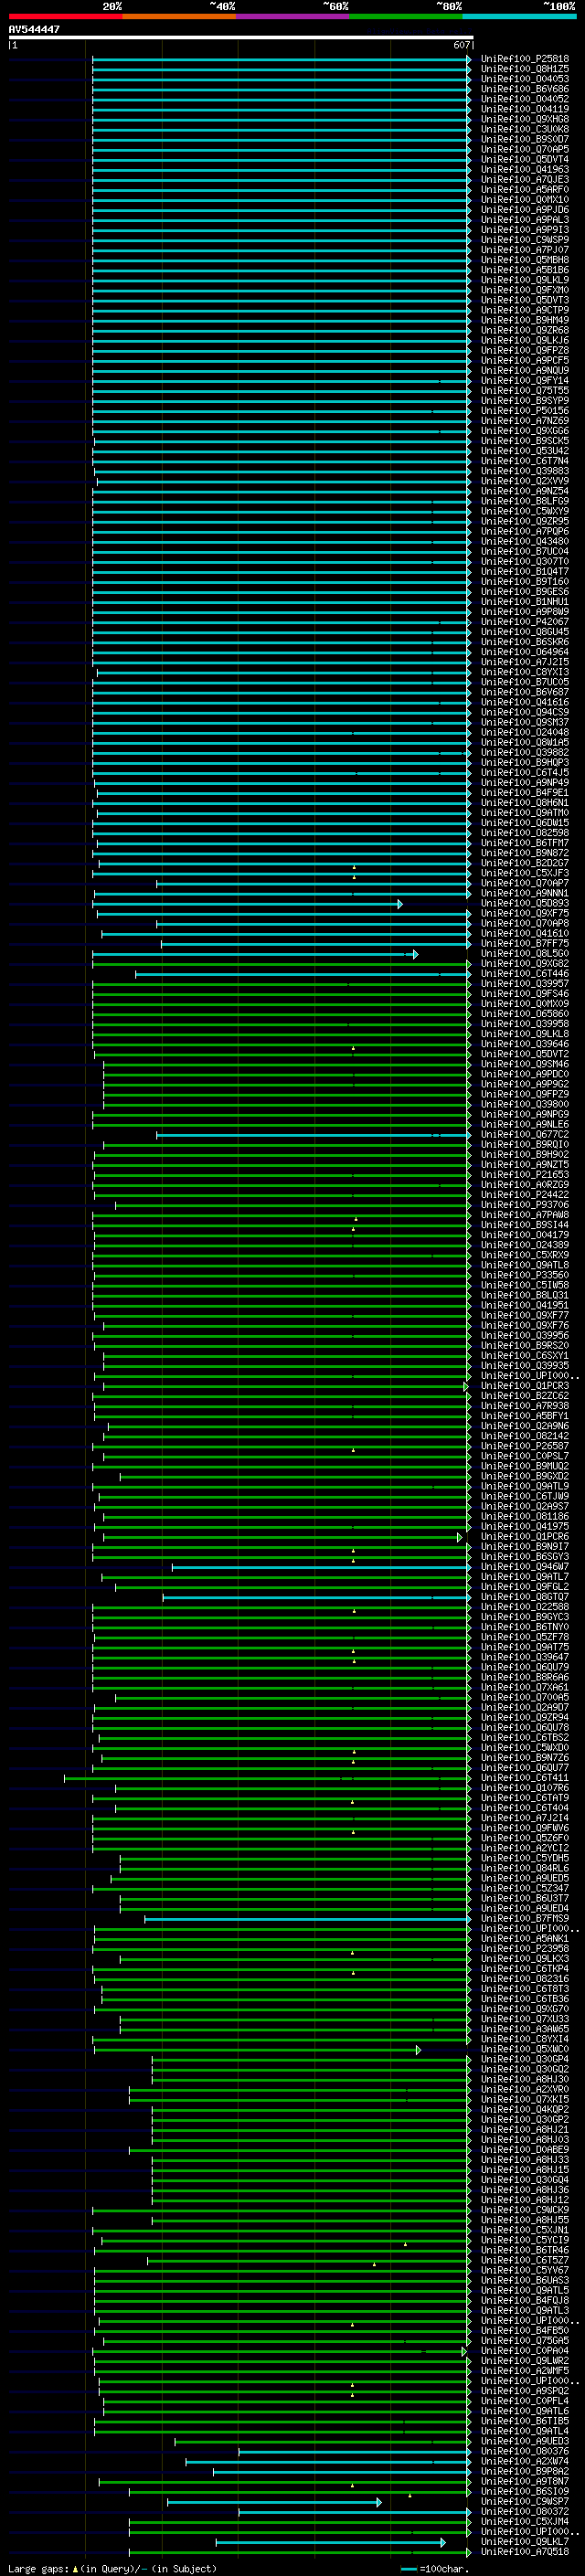Screen dimensions: 585x2576
Task: Select the UniRef100_O80376 label
Action: pos(525,2451)
